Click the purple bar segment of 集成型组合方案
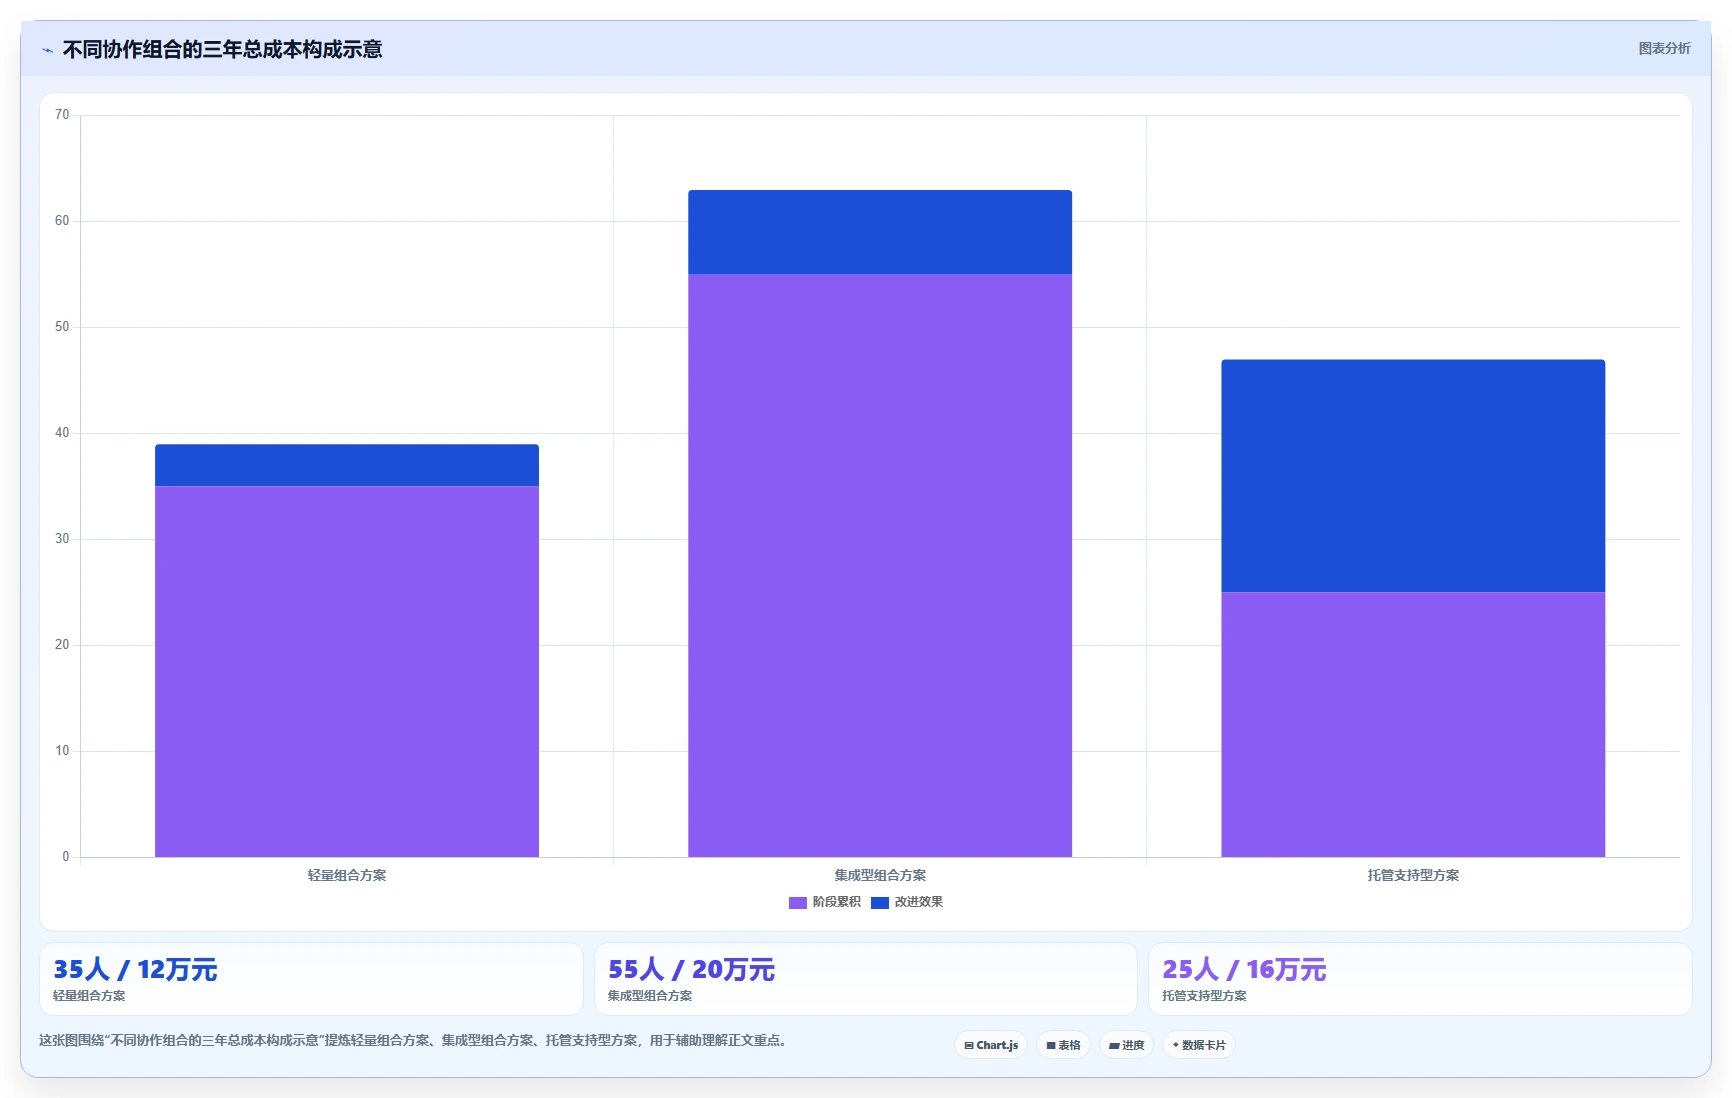The width and height of the screenshot is (1732, 1098). coord(880,565)
